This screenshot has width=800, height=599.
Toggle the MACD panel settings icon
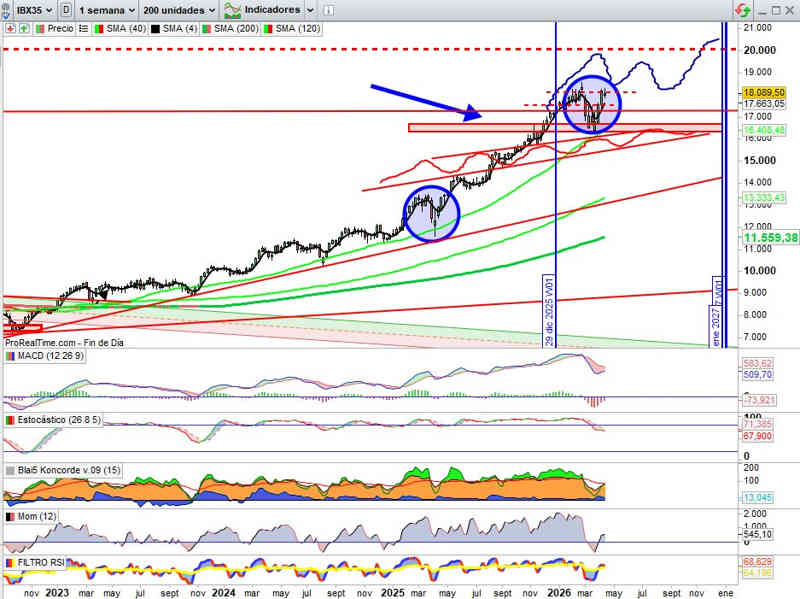[x=10, y=356]
